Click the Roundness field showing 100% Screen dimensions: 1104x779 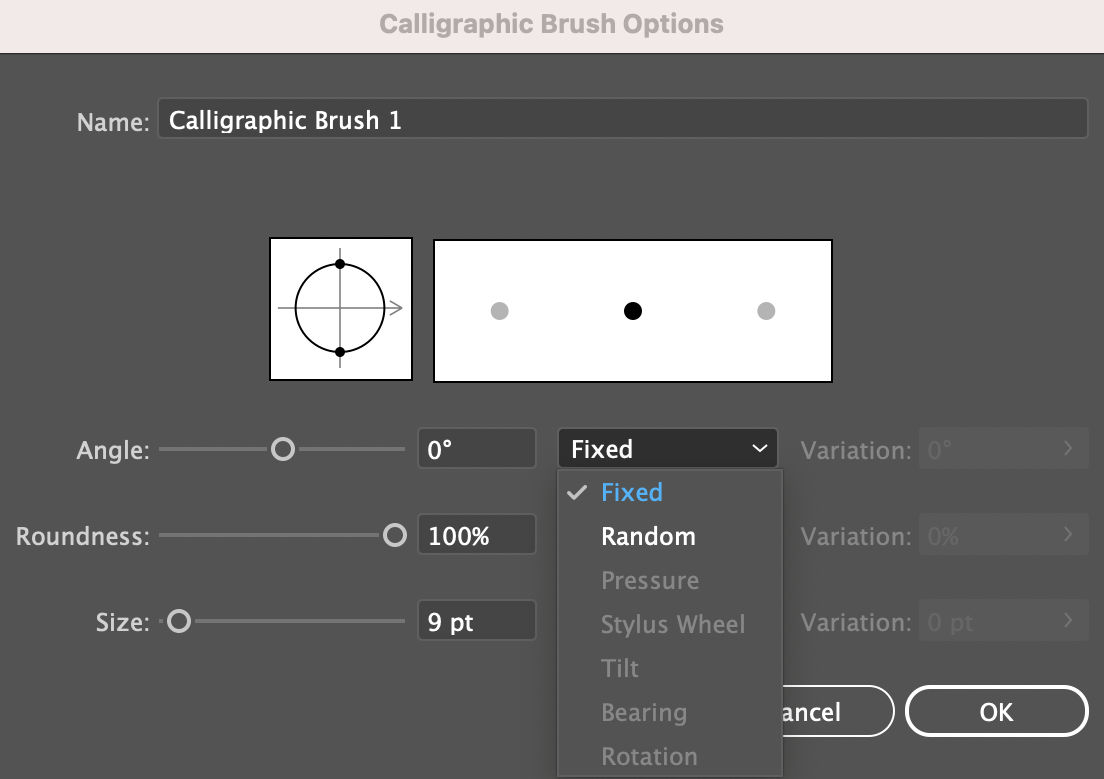[477, 534]
